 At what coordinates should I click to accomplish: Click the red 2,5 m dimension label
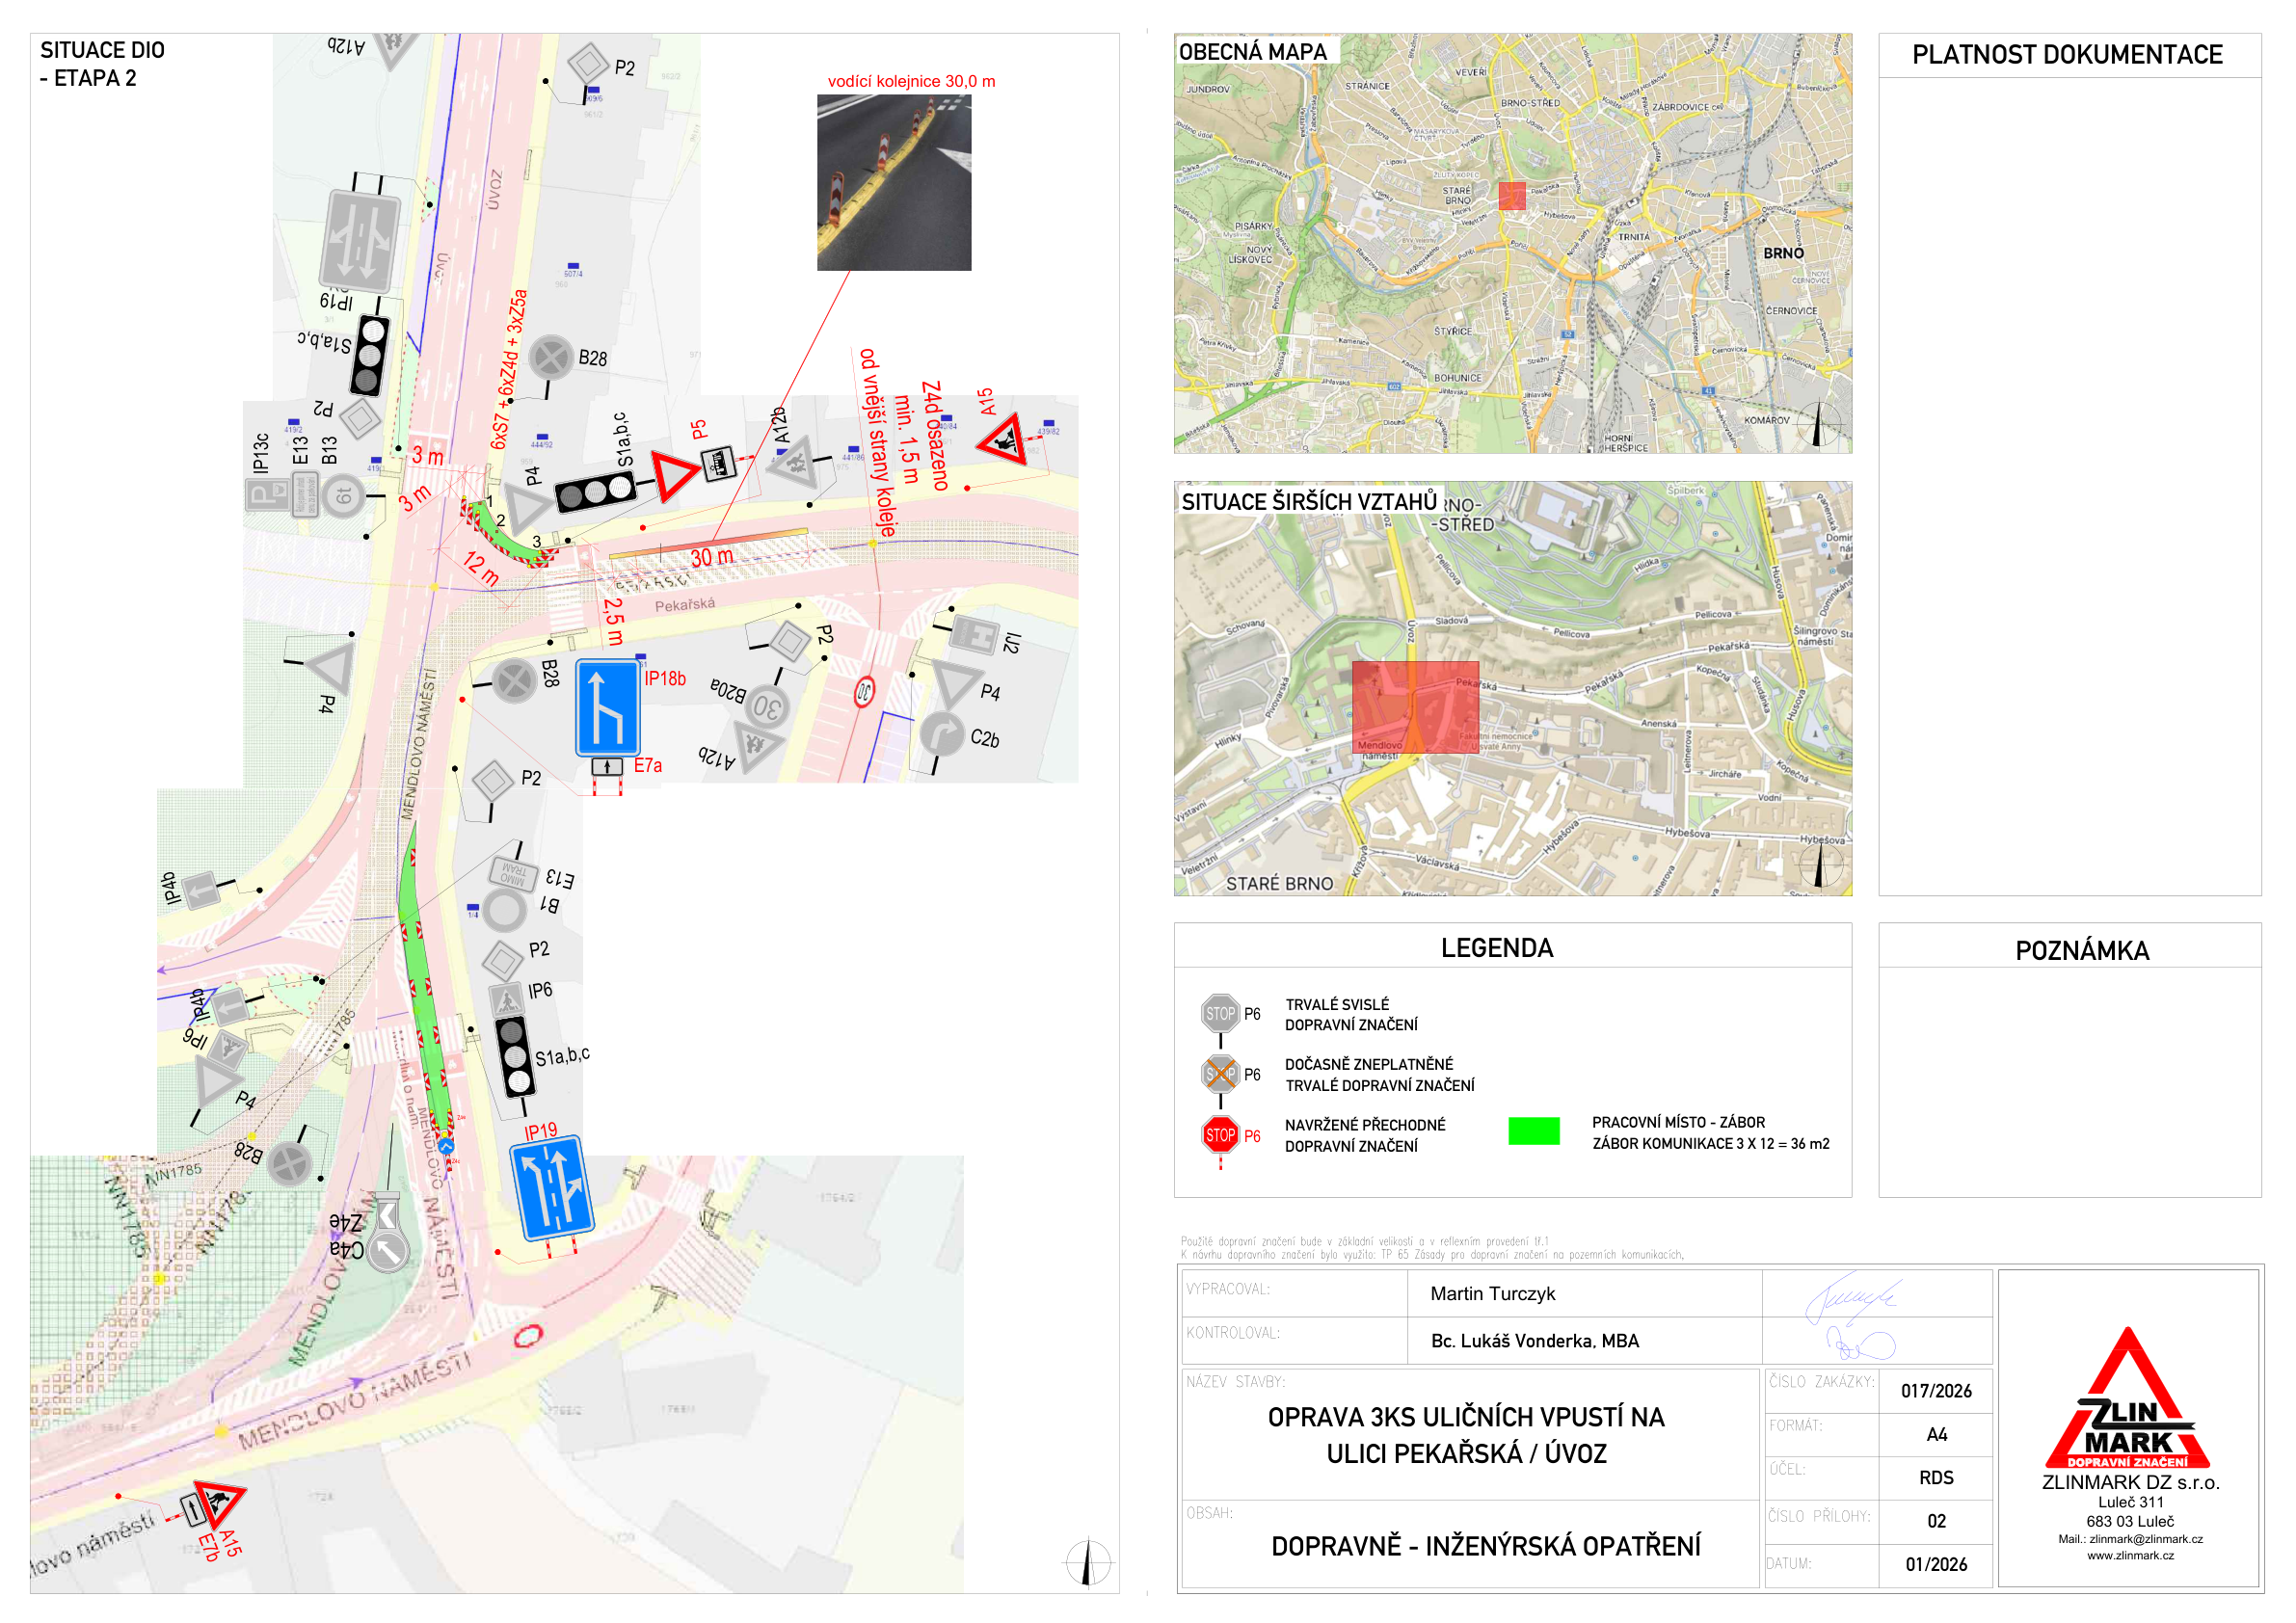(x=613, y=621)
